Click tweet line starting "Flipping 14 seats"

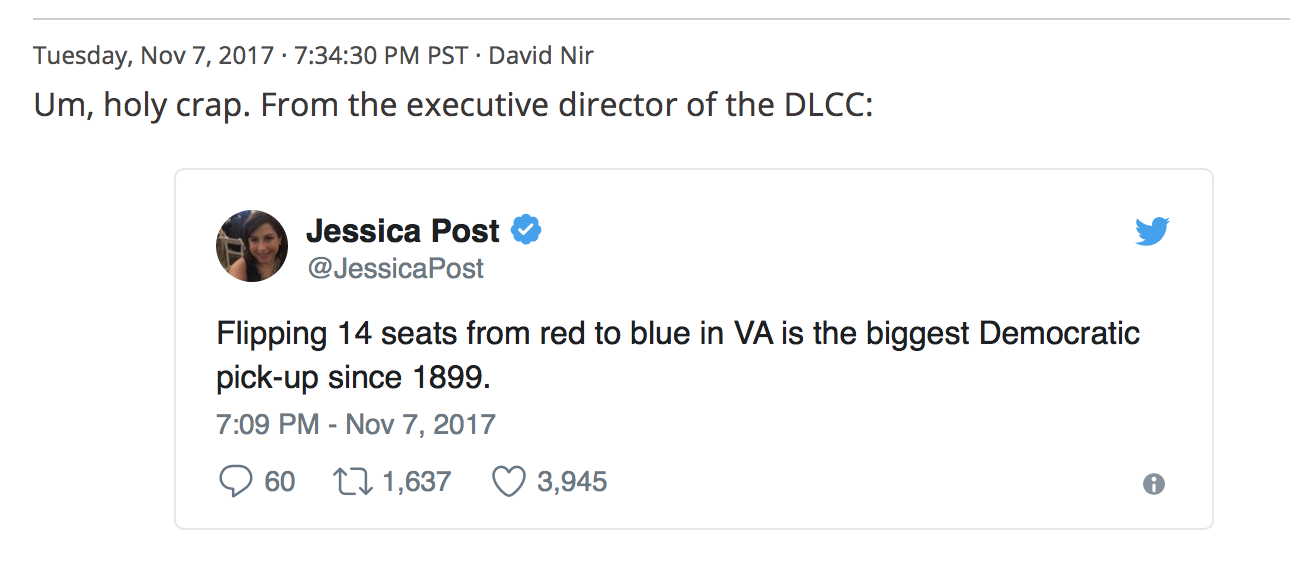tap(678, 333)
